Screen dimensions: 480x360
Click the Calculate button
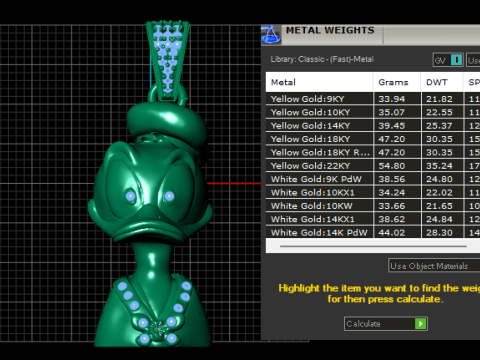386,324
